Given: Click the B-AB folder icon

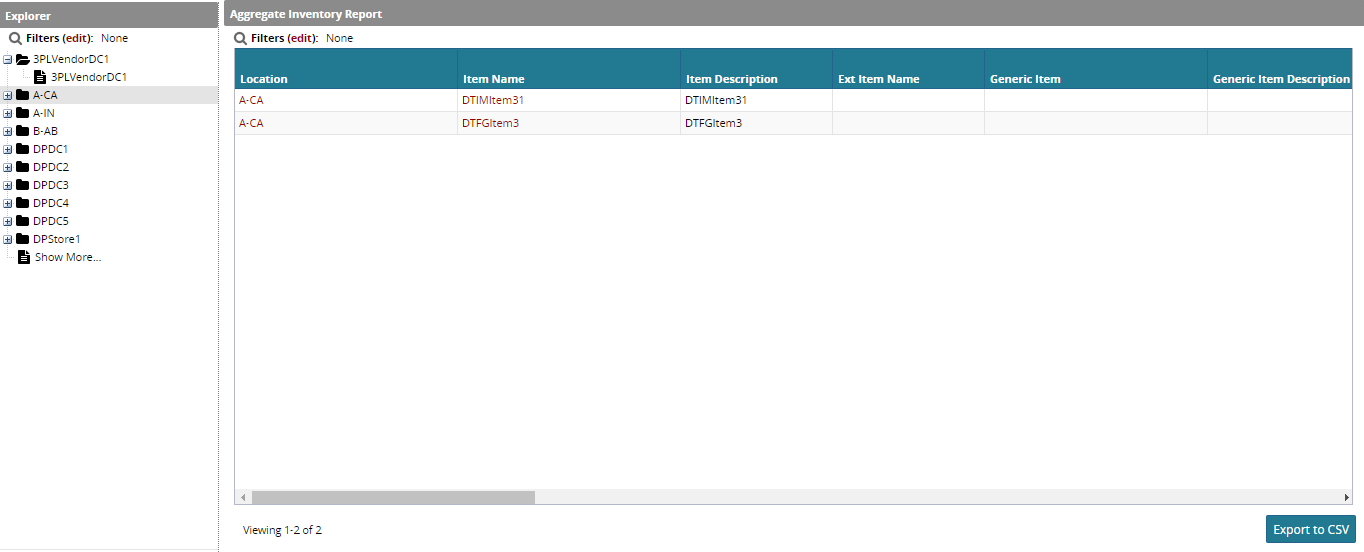Looking at the screenshot, I should (x=23, y=131).
